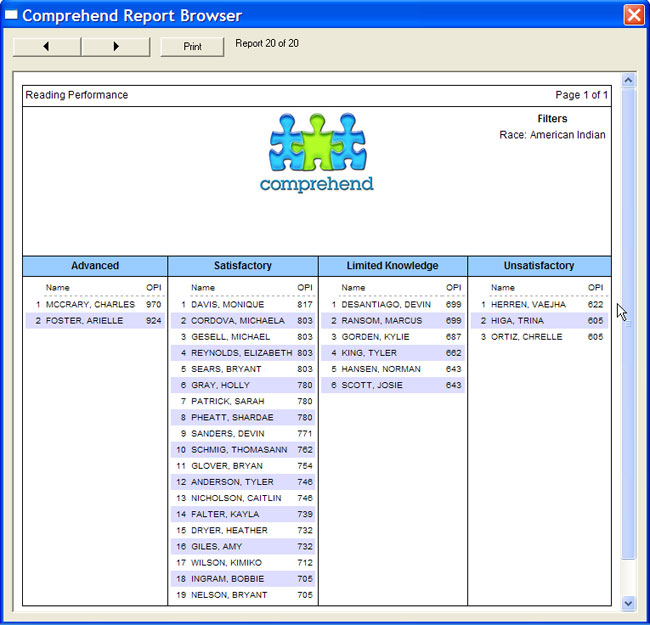Screen dimensions: 650x625
Task: Select the DAVIS, MONIQUE row
Action: (x=243, y=305)
